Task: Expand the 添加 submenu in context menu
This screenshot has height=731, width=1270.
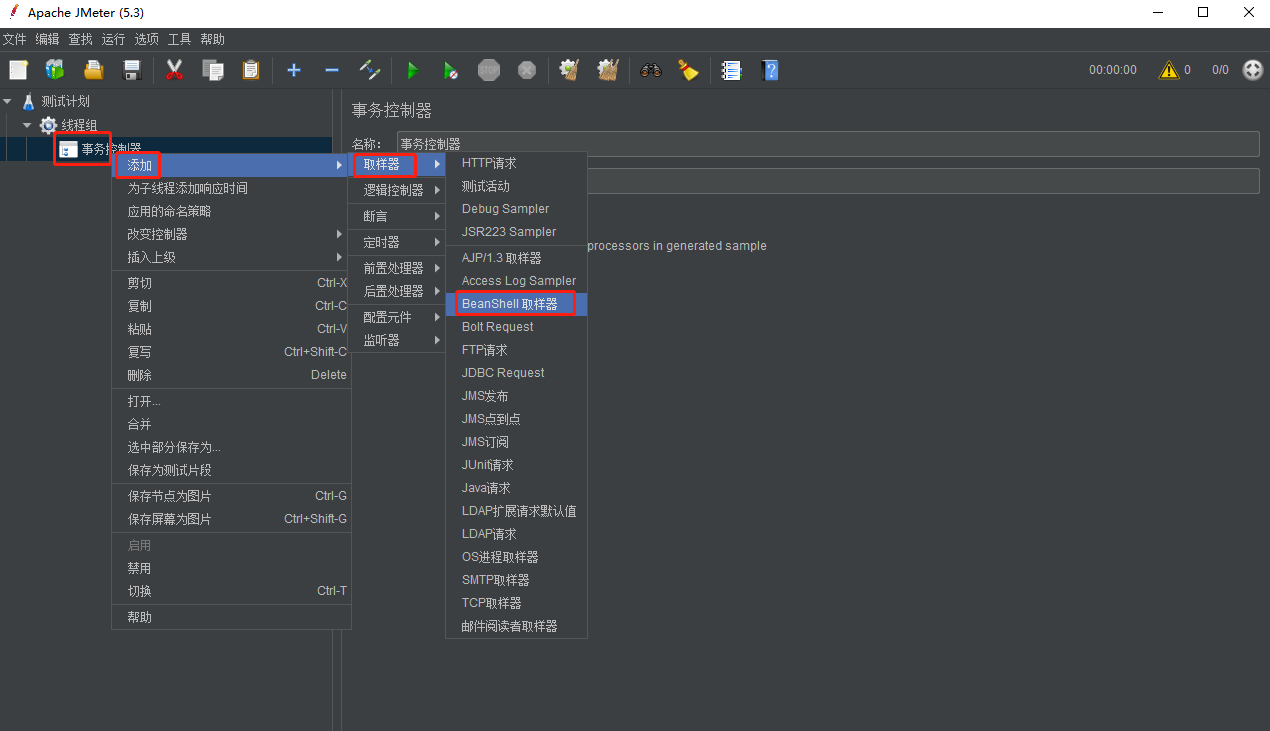Action: point(231,165)
